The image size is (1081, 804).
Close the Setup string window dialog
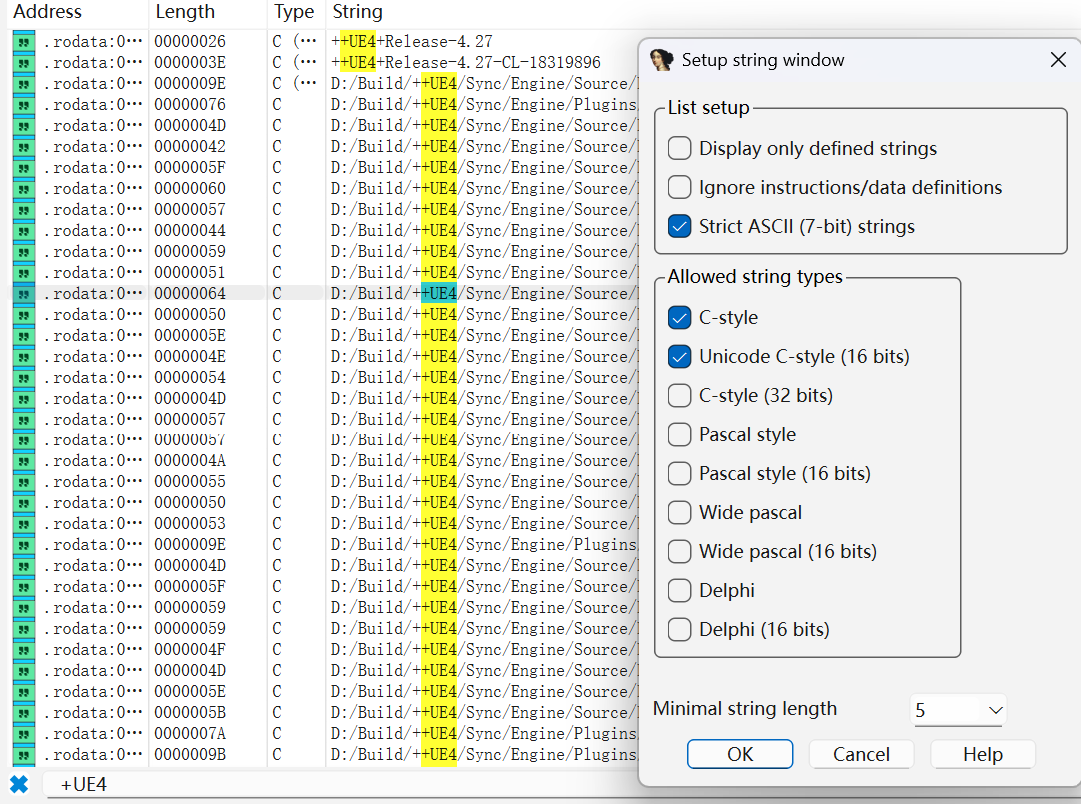(x=1058, y=60)
